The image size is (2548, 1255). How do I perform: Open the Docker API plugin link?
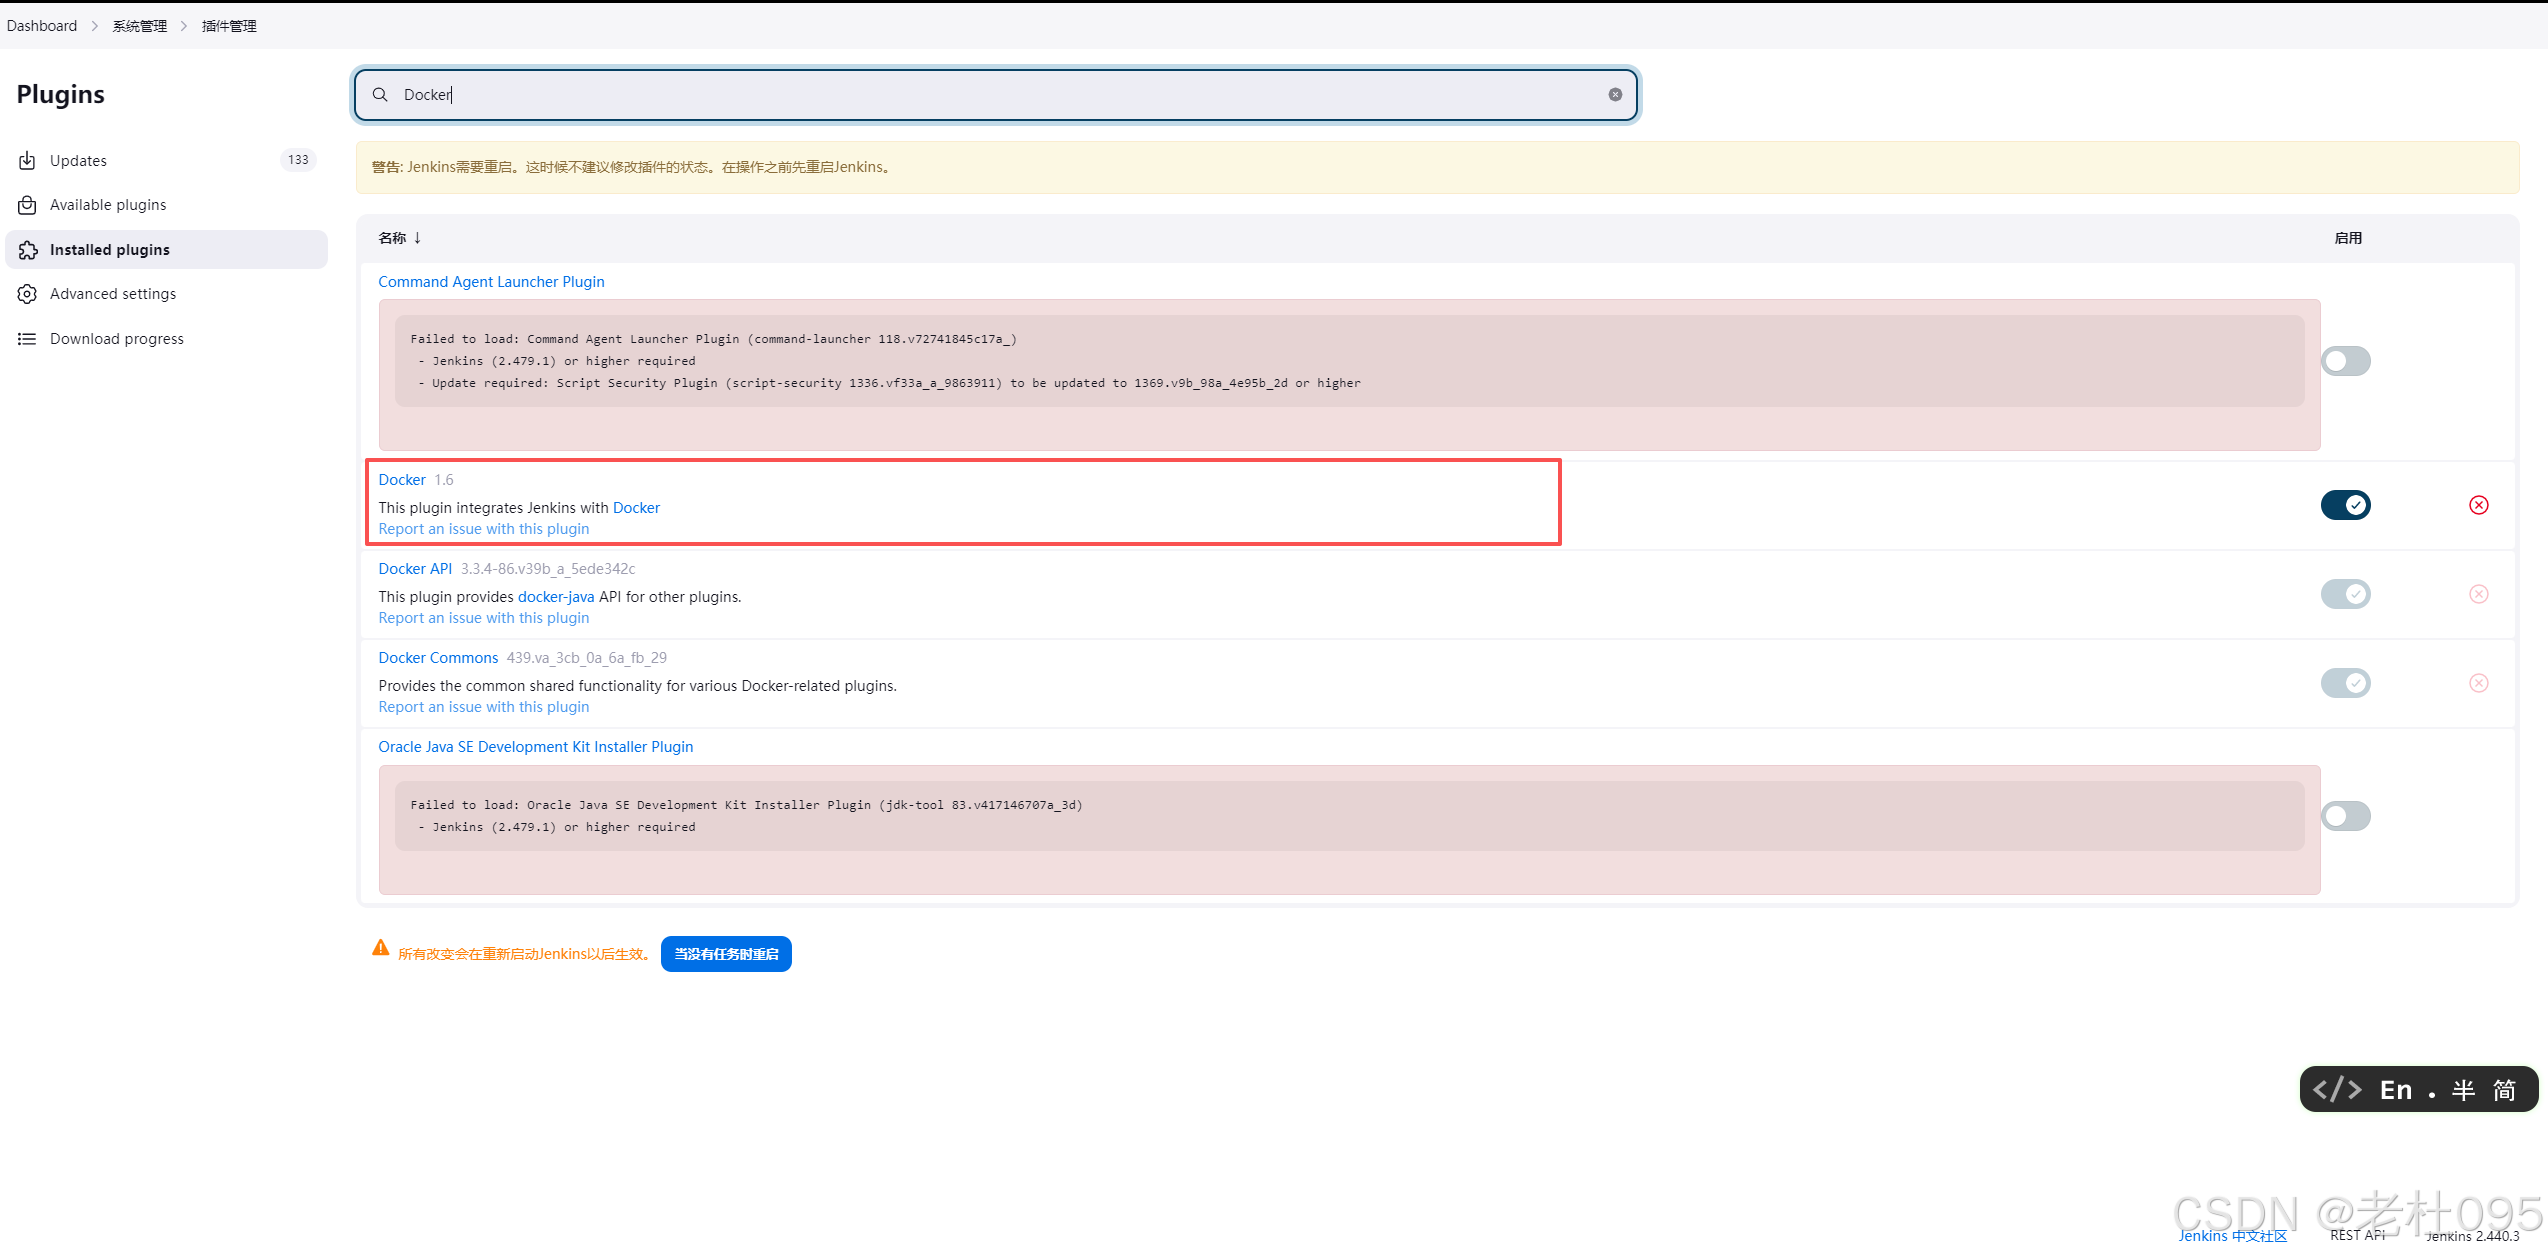point(415,569)
